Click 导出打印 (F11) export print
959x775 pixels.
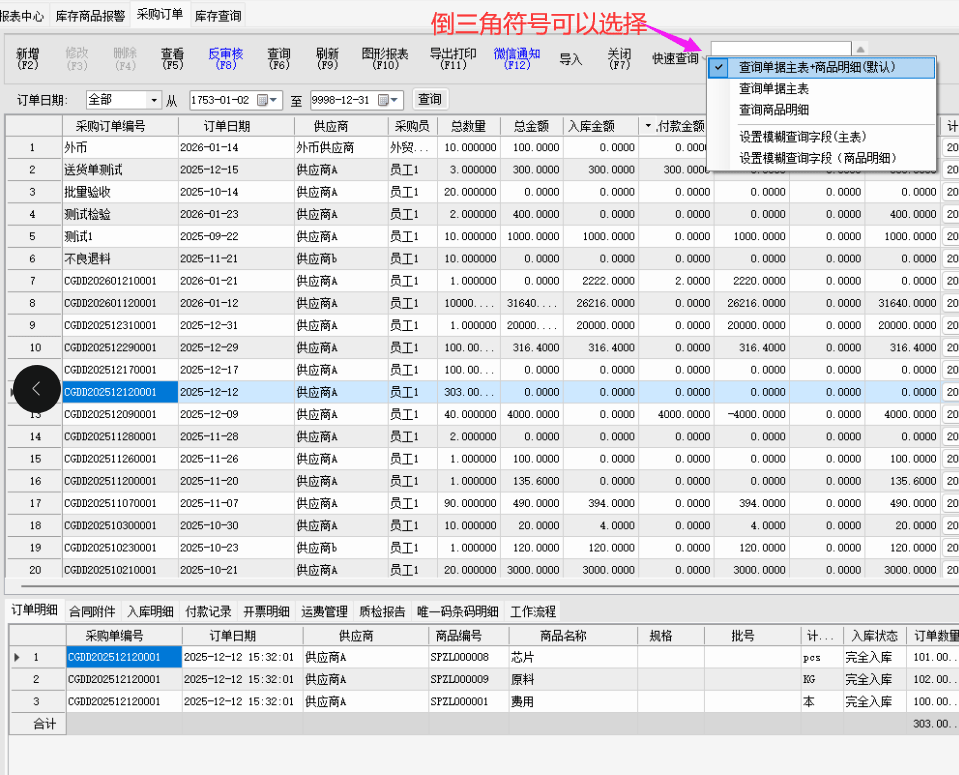(x=453, y=59)
